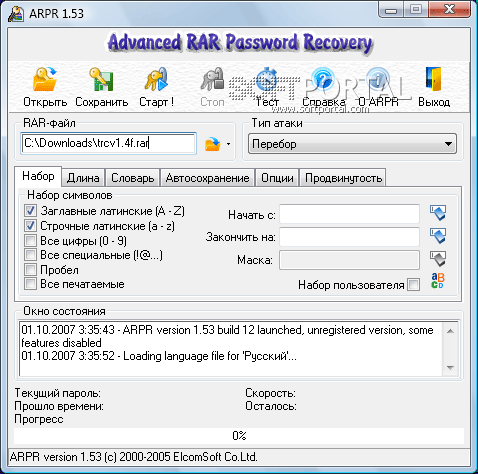Switch to the Автосохранение tab
This screenshot has width=478, height=474.
[207, 178]
